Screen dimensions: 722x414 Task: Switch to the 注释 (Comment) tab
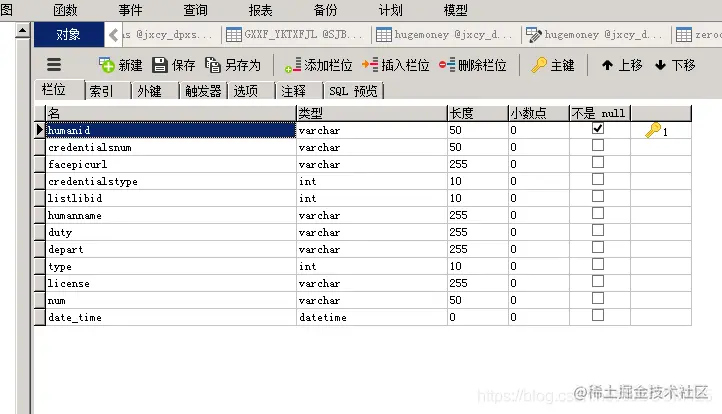(x=299, y=91)
